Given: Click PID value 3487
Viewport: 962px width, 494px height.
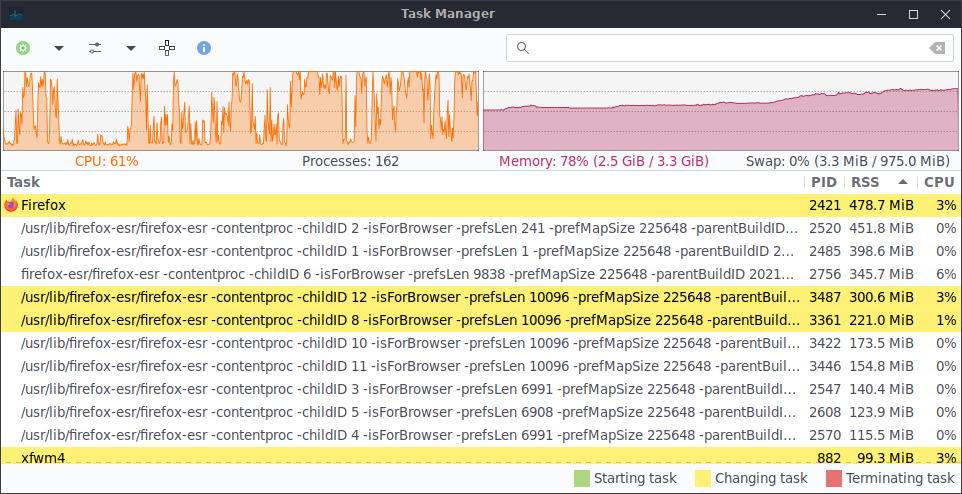Looking at the screenshot, I should (x=823, y=298).
